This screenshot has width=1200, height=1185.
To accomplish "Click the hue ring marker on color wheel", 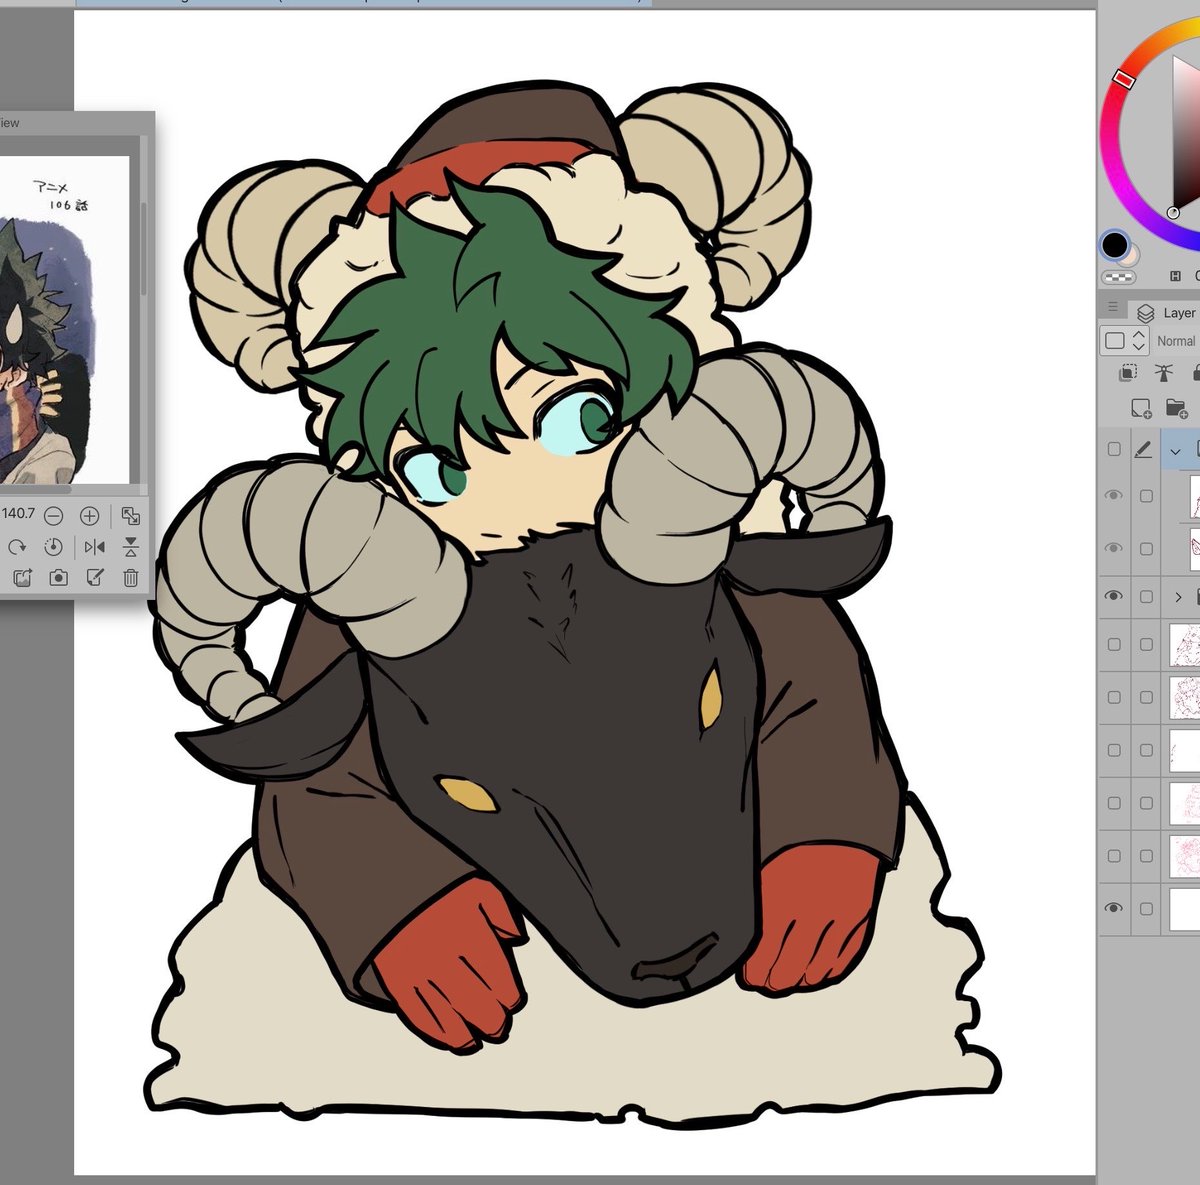I will [x=1123, y=79].
